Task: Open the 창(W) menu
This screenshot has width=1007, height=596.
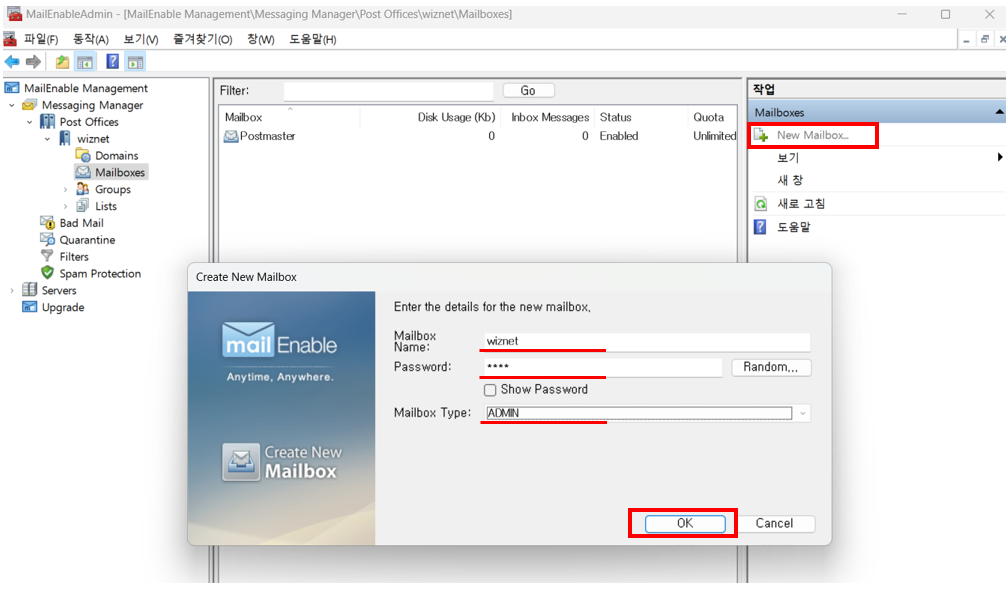Action: coord(261,39)
